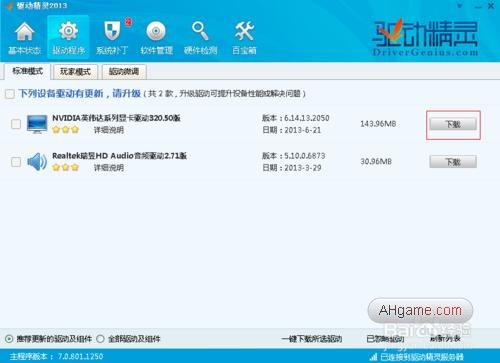Toggle the select-all updates checkbox
The width and height of the screenshot is (500, 363).
tap(10, 94)
